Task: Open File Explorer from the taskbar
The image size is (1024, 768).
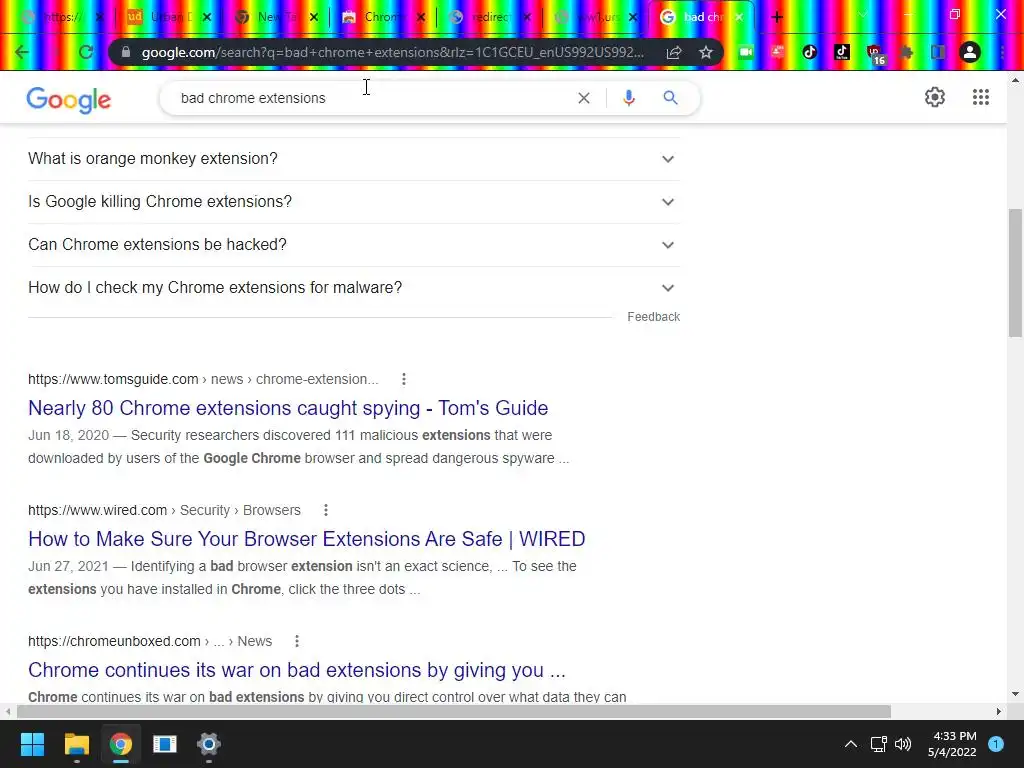Action: (x=76, y=744)
